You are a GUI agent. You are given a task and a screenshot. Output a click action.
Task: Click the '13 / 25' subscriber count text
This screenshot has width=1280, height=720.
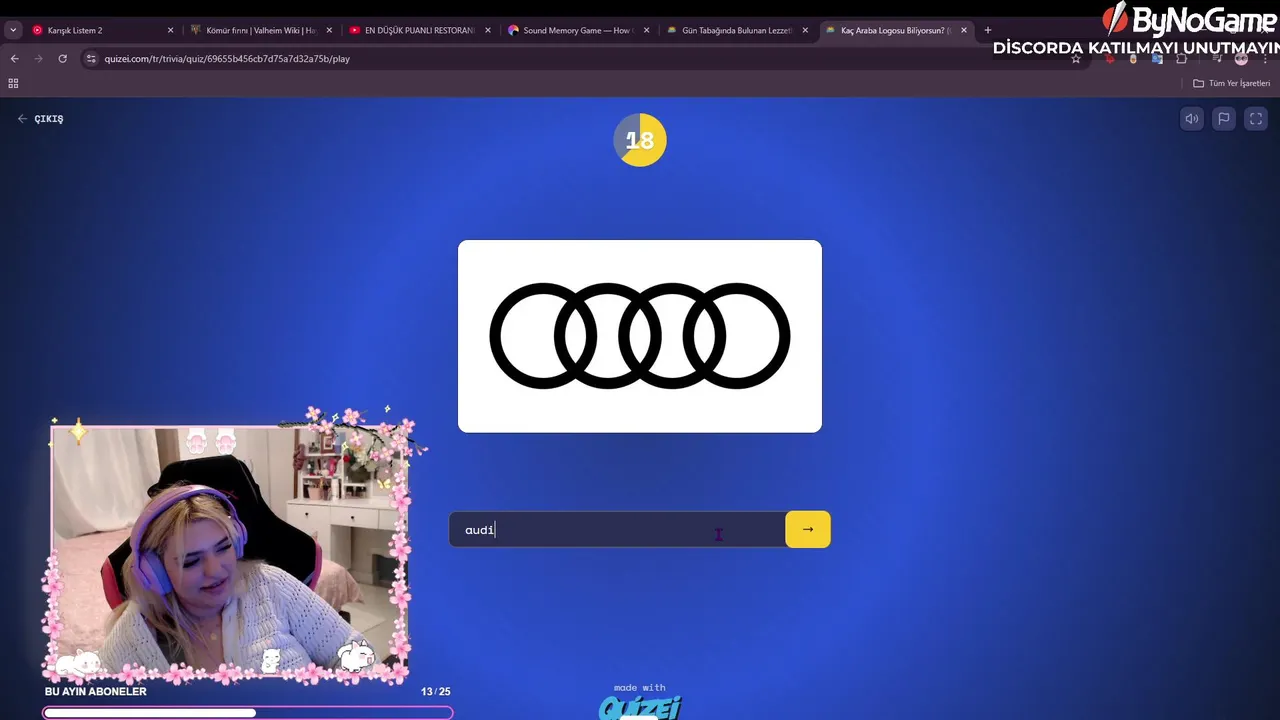point(436,692)
